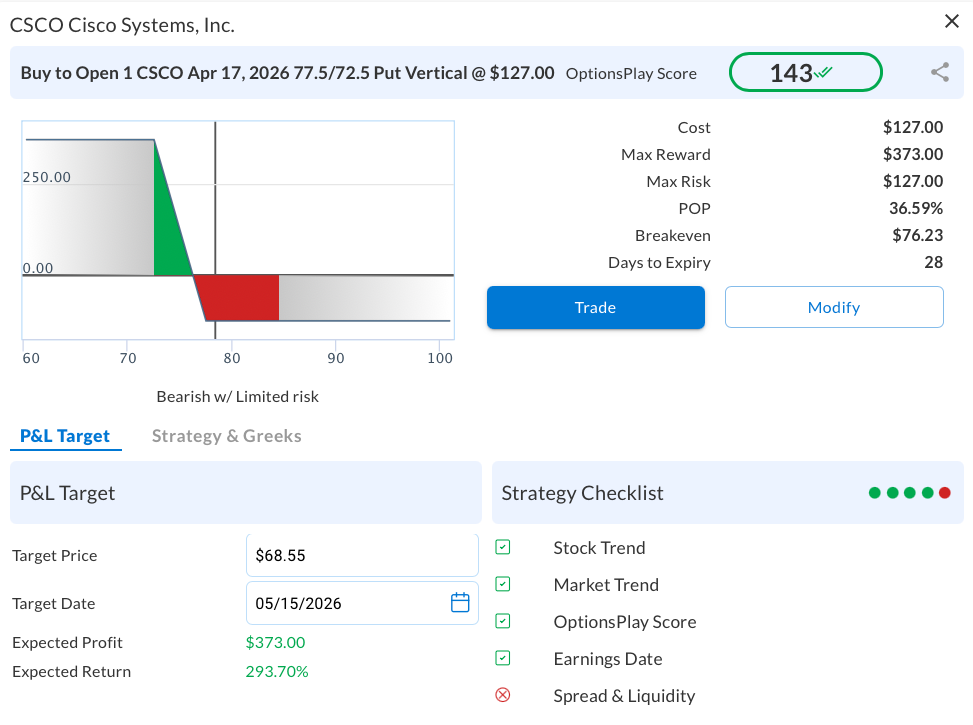The height and width of the screenshot is (725, 973).
Task: Click the Target Date input field
Action: (x=362, y=603)
